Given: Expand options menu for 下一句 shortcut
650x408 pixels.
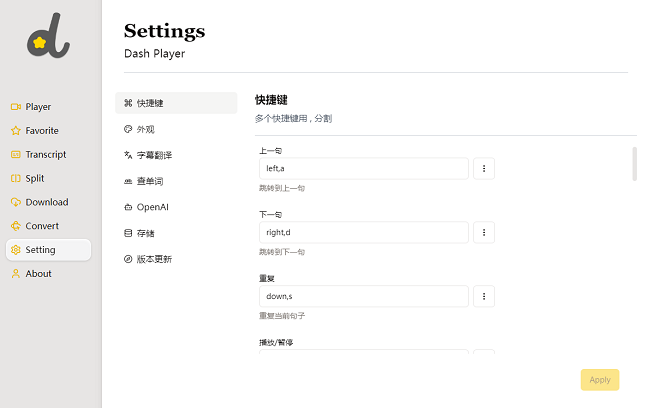Looking at the screenshot, I should coord(483,232).
